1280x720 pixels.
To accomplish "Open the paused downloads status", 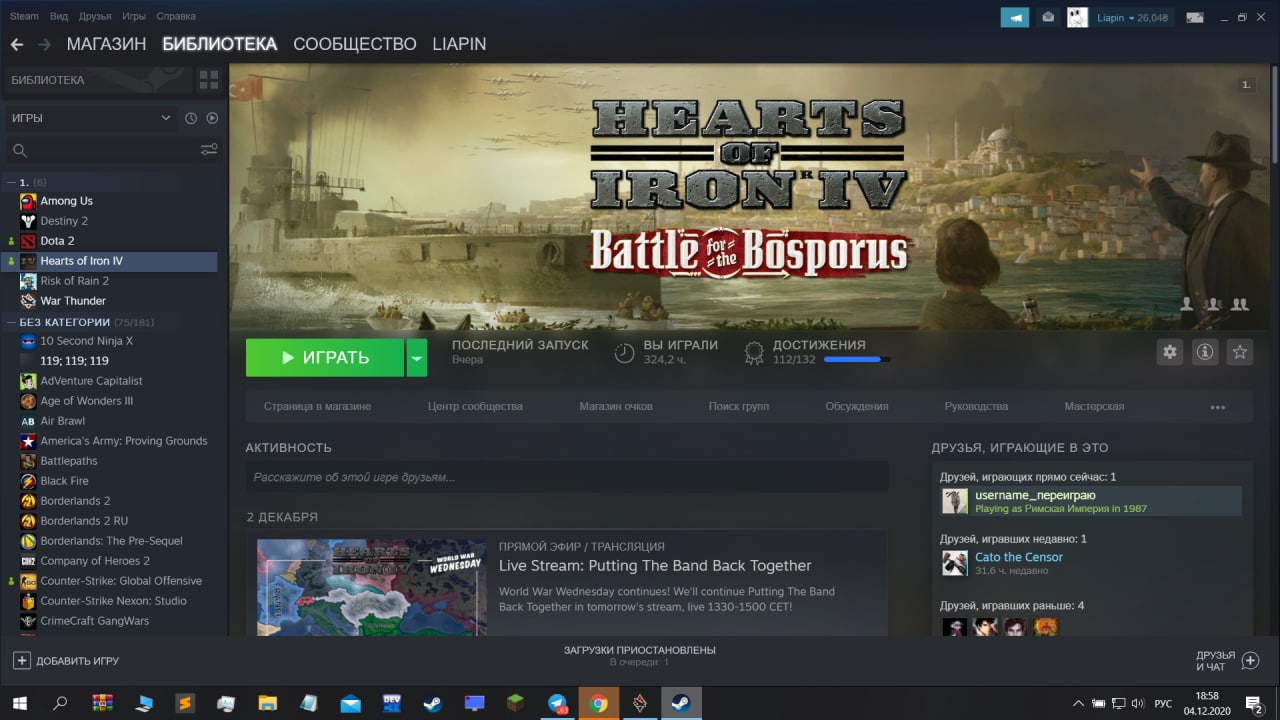I will pyautogui.click(x=640, y=656).
